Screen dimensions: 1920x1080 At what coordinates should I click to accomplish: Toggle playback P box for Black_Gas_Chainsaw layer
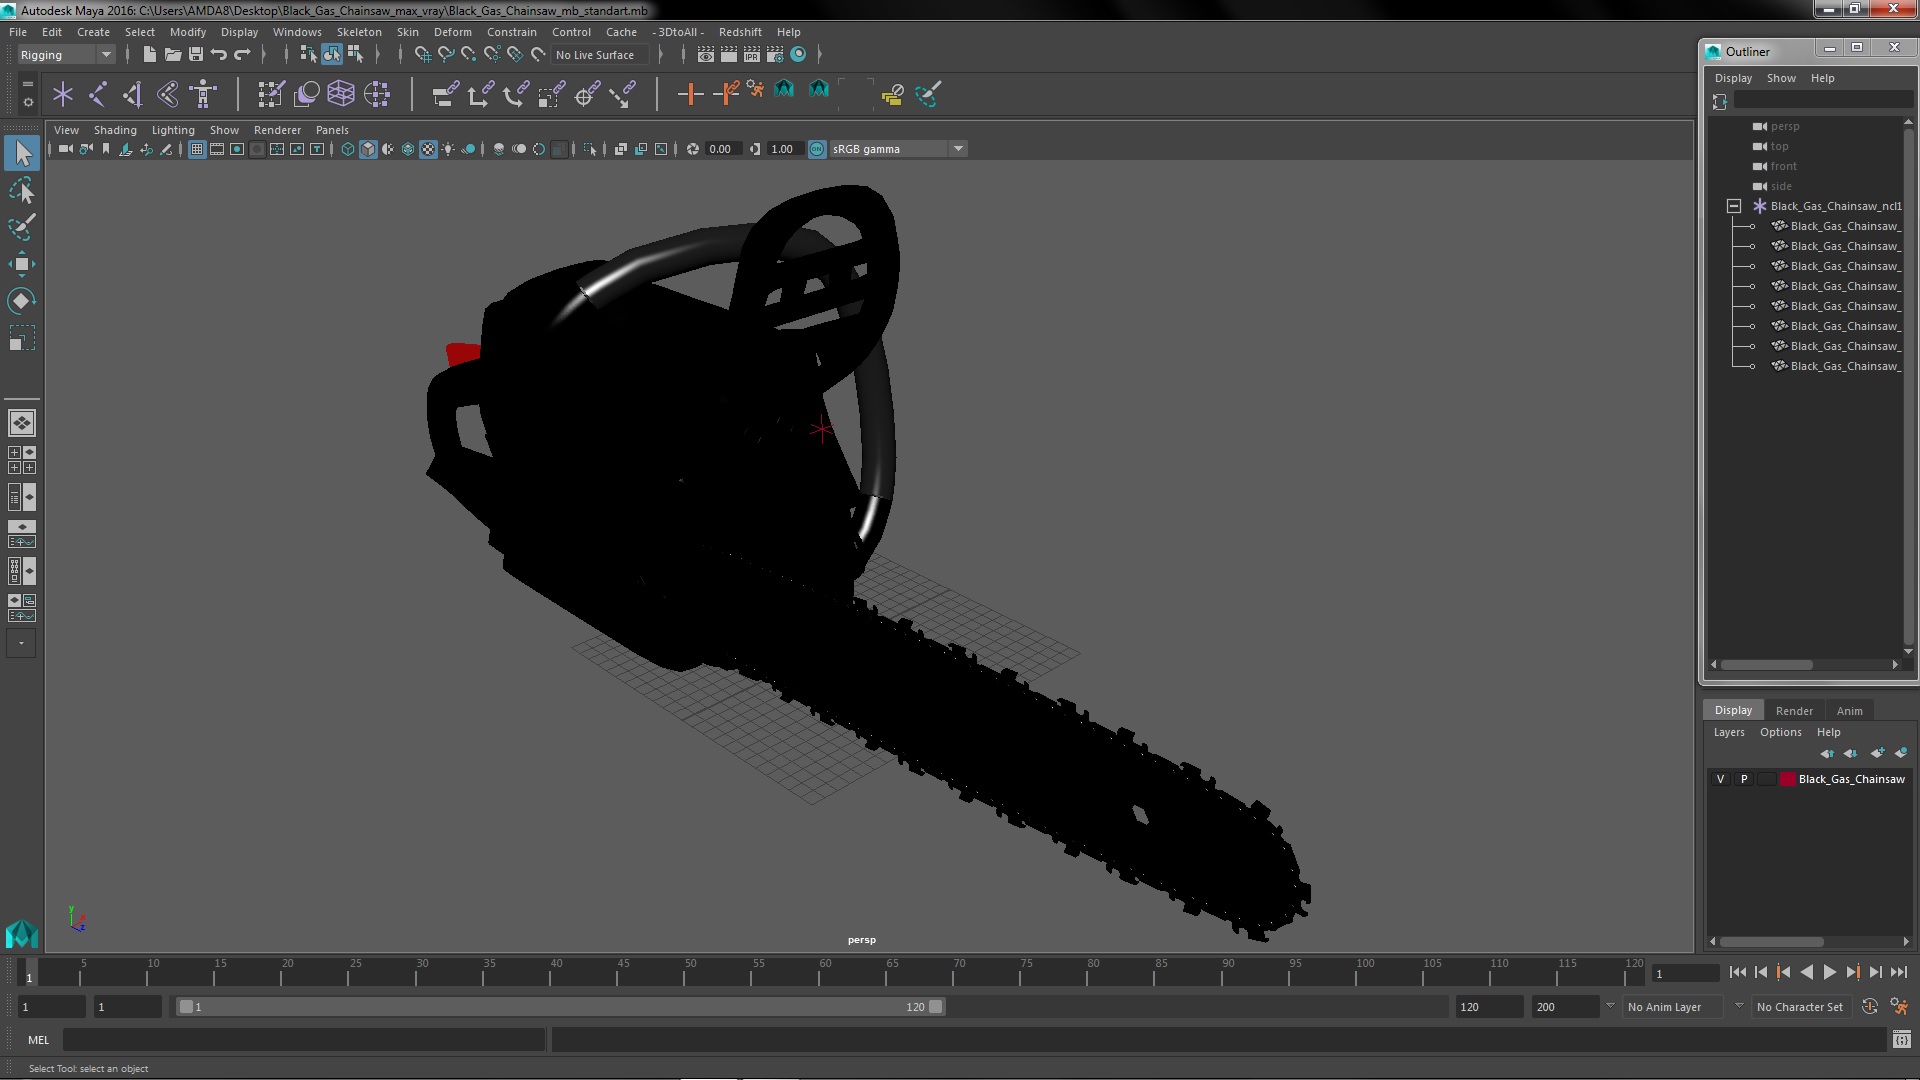1744,779
